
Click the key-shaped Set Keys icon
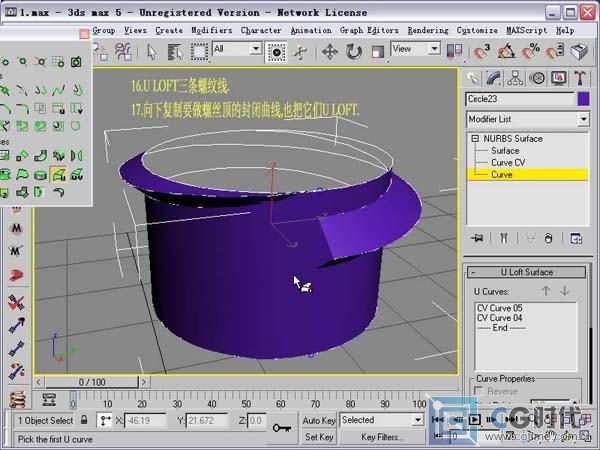pos(282,427)
